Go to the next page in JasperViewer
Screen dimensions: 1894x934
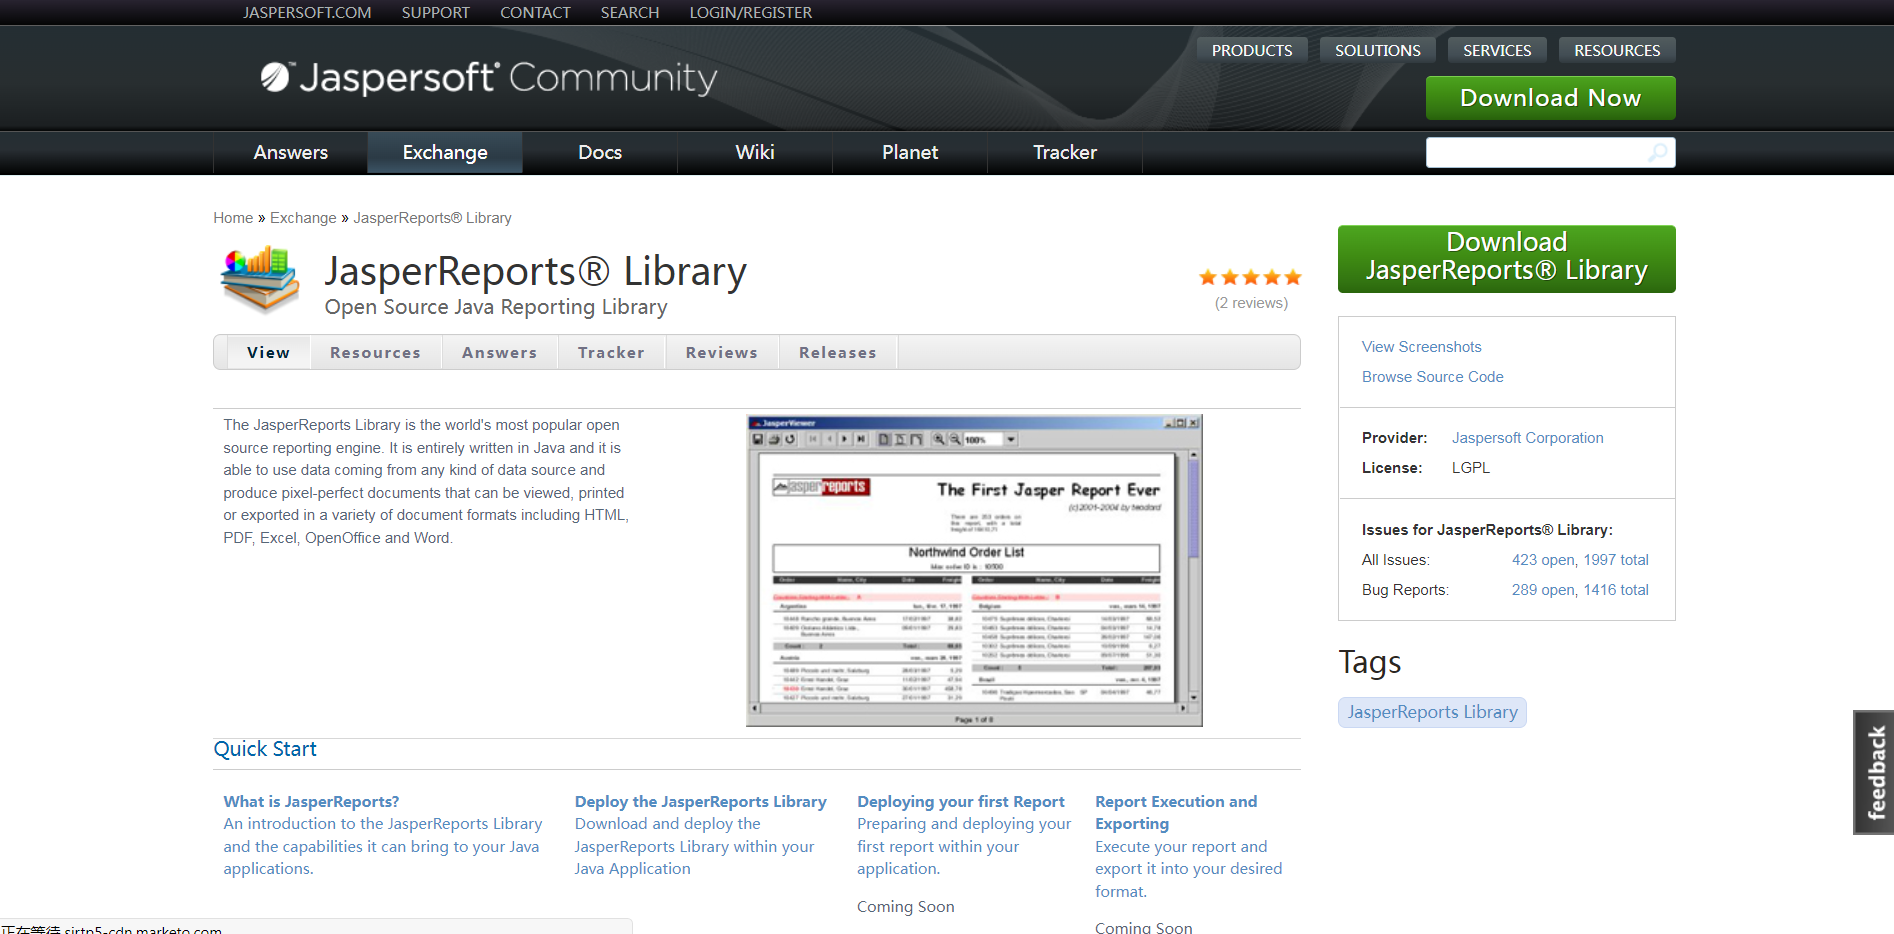point(844,439)
